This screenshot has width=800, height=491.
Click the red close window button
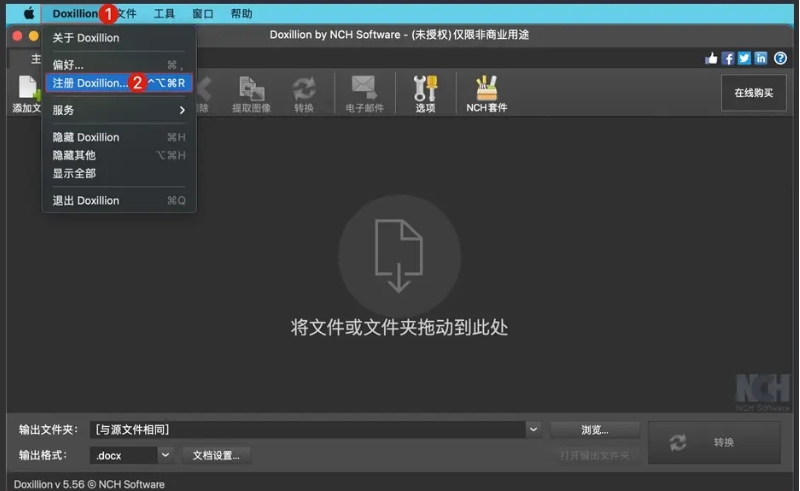click(17, 36)
